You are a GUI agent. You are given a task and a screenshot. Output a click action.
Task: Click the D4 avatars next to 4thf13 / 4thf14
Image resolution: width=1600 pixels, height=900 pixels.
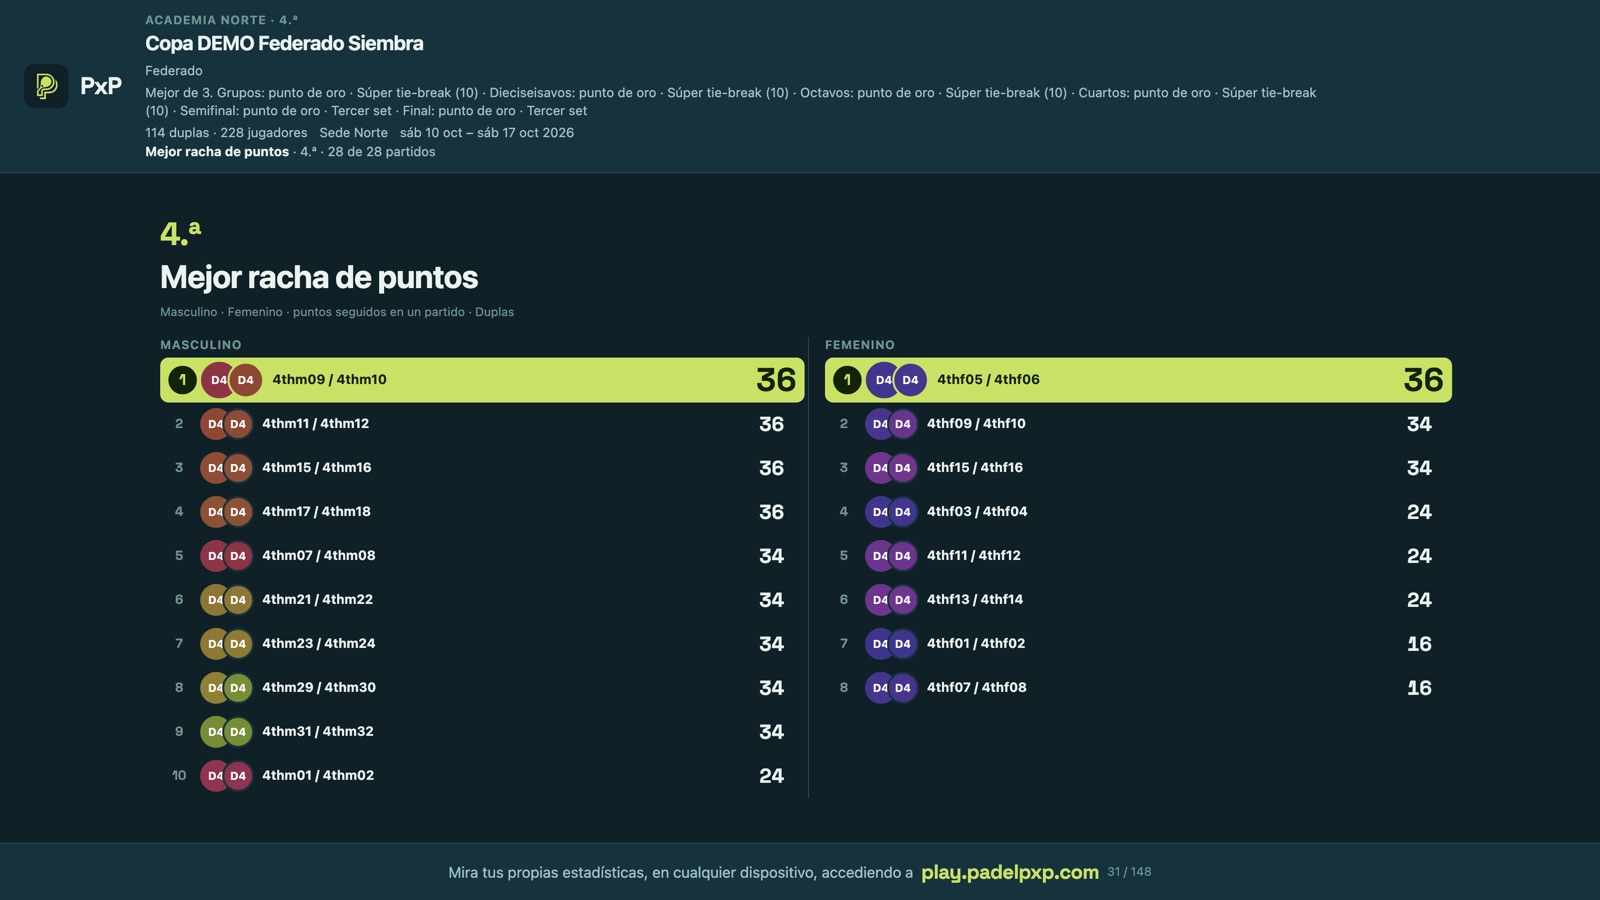pos(891,600)
